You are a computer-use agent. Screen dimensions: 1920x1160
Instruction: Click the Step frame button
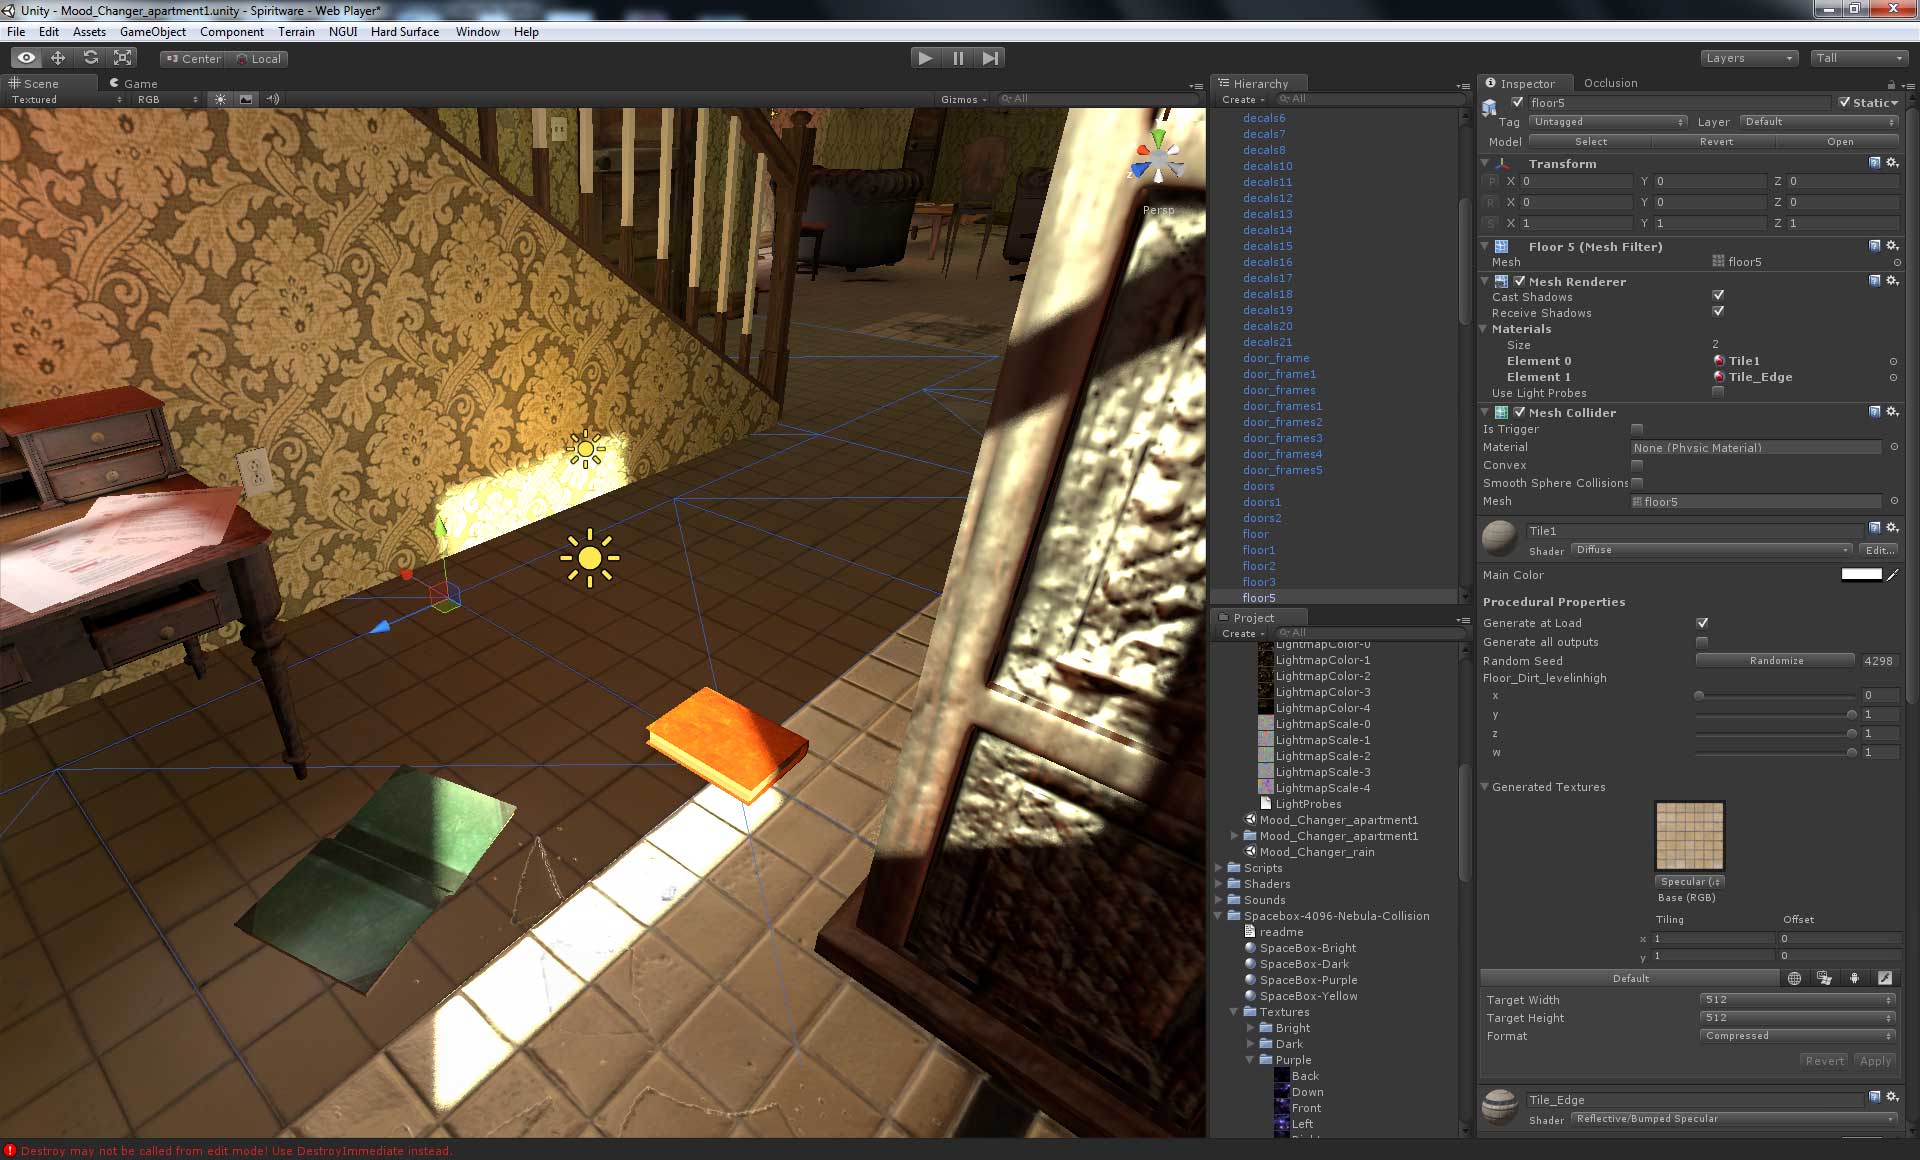coord(989,58)
